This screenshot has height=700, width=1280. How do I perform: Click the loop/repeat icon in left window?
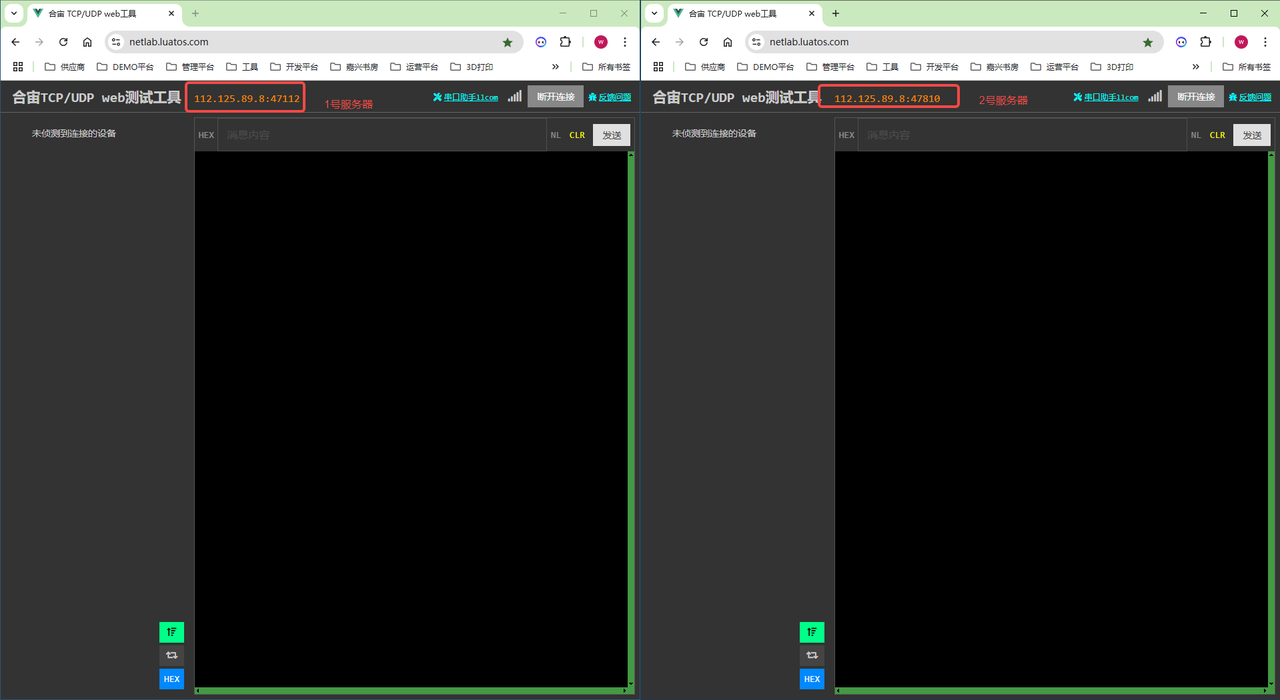click(171, 655)
